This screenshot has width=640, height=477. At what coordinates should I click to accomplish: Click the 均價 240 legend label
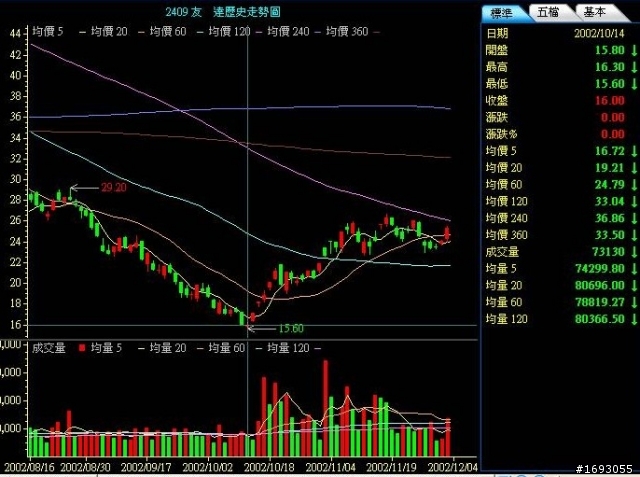[288, 31]
